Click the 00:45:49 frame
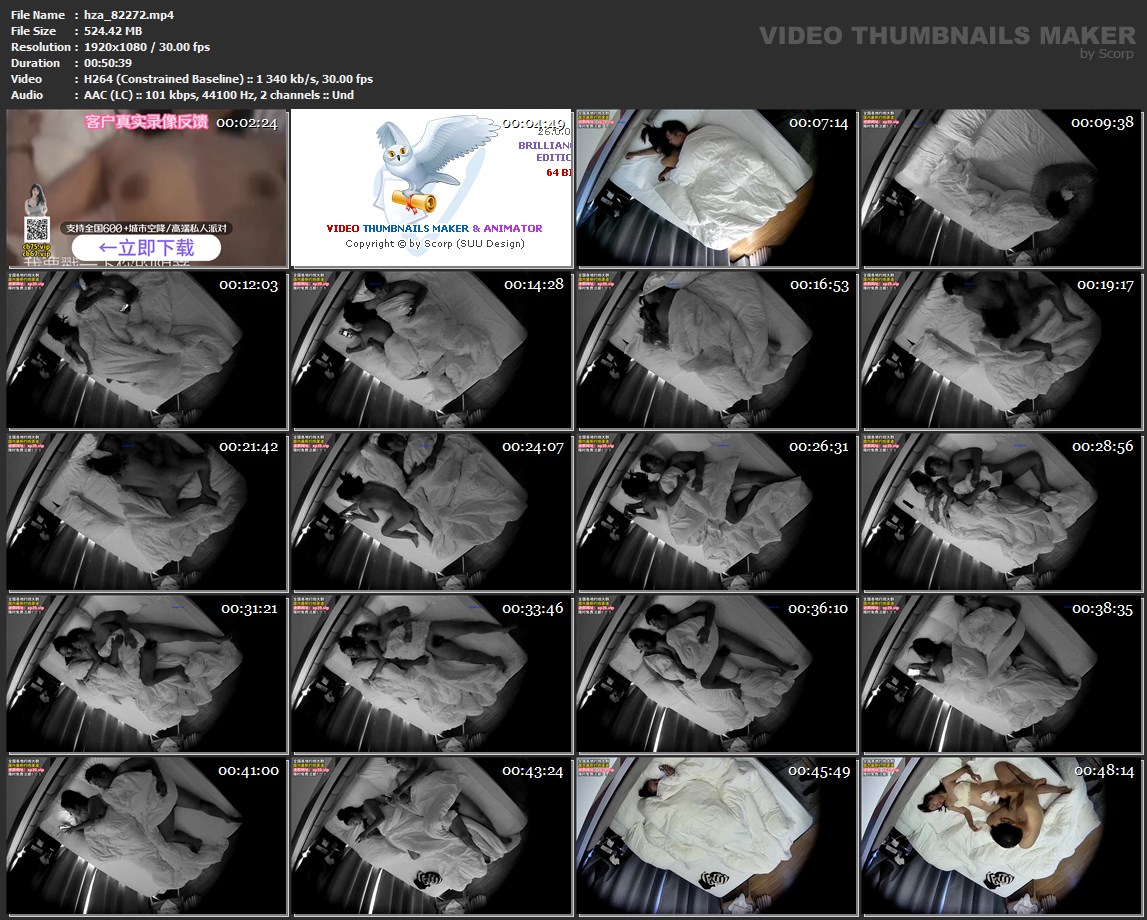Image resolution: width=1147 pixels, height=920 pixels. 716,836
